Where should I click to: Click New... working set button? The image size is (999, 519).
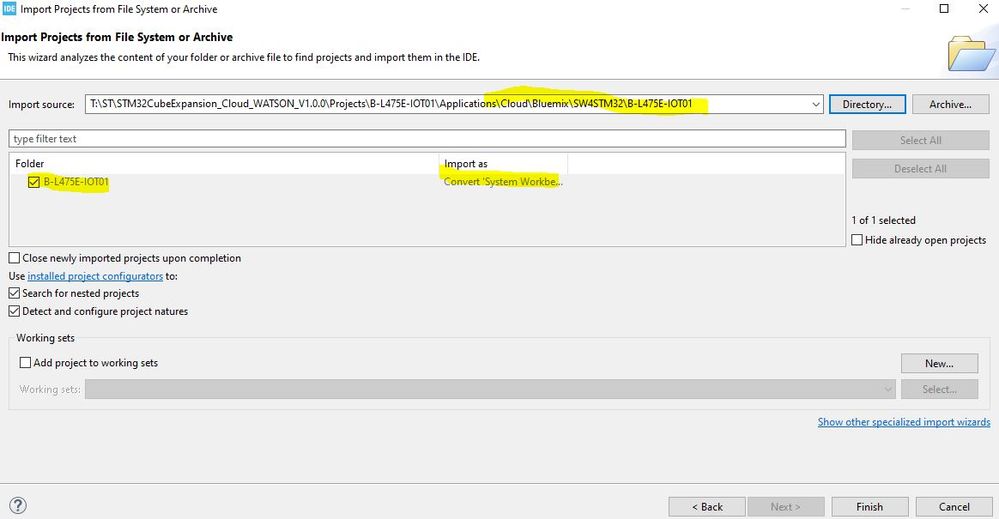[x=939, y=363]
